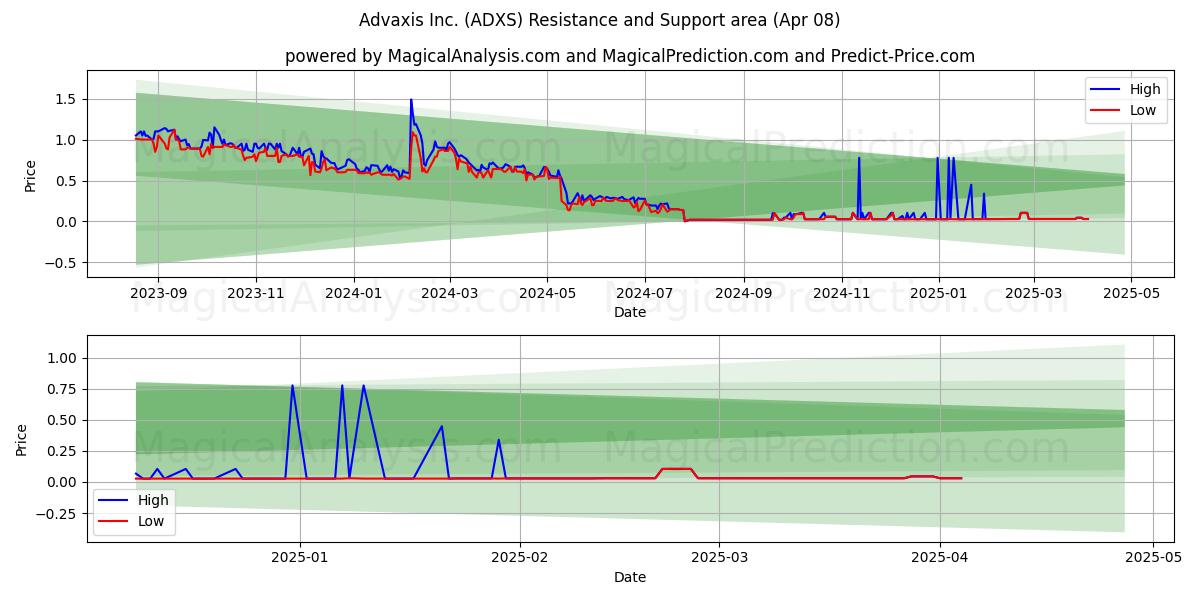Click the '2025-04' x-axis label in the bottom chart
Image resolution: width=1200 pixels, height=600 pixels.
[x=940, y=557]
